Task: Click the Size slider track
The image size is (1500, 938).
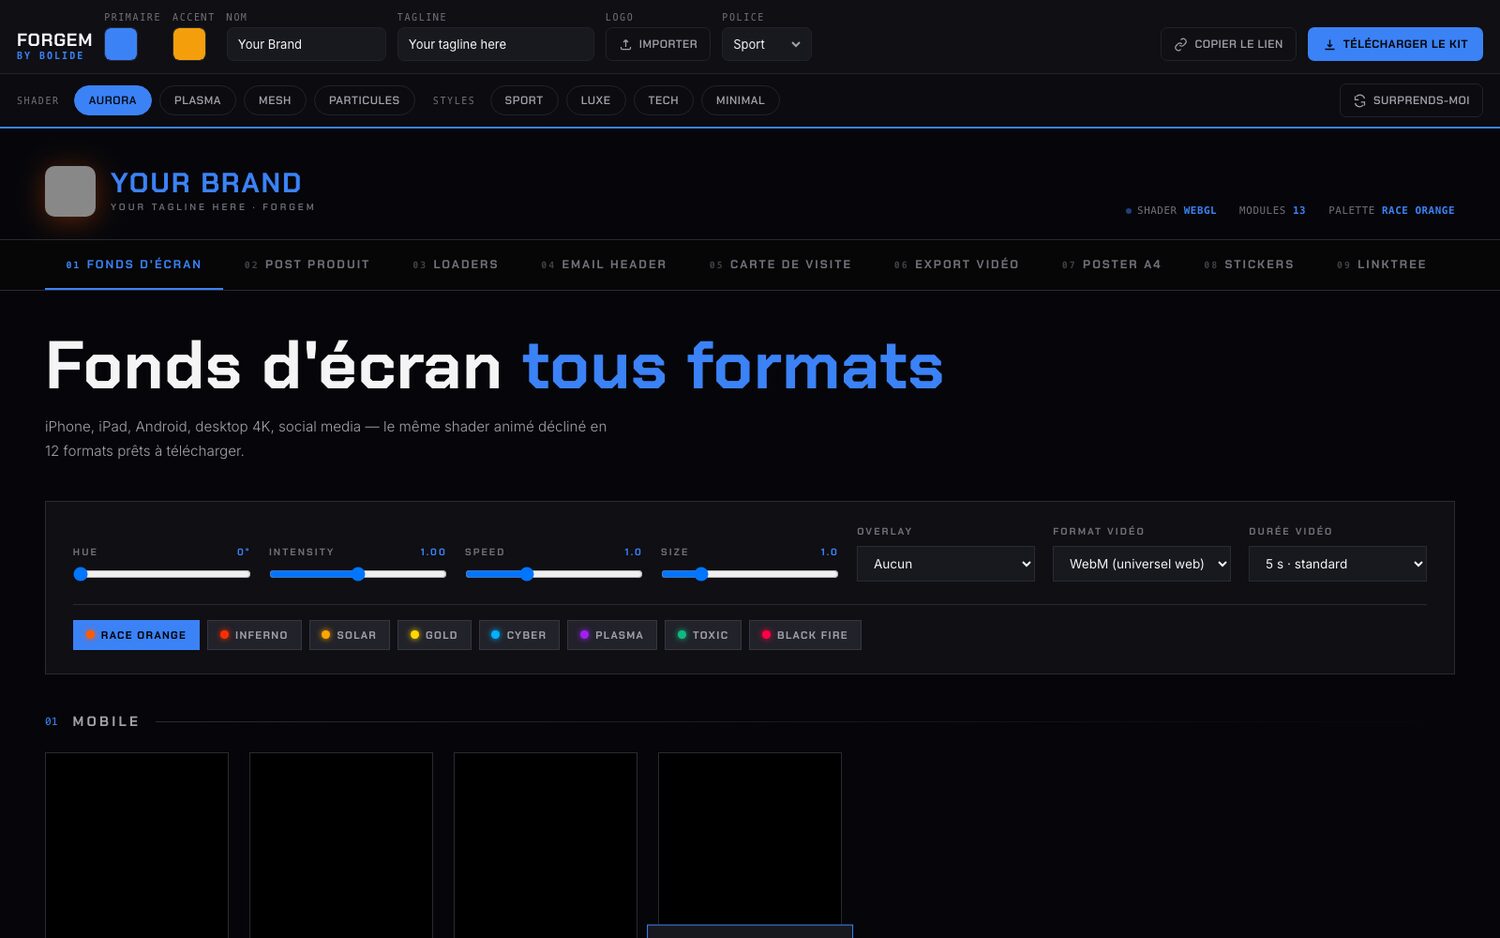Action: click(x=749, y=574)
